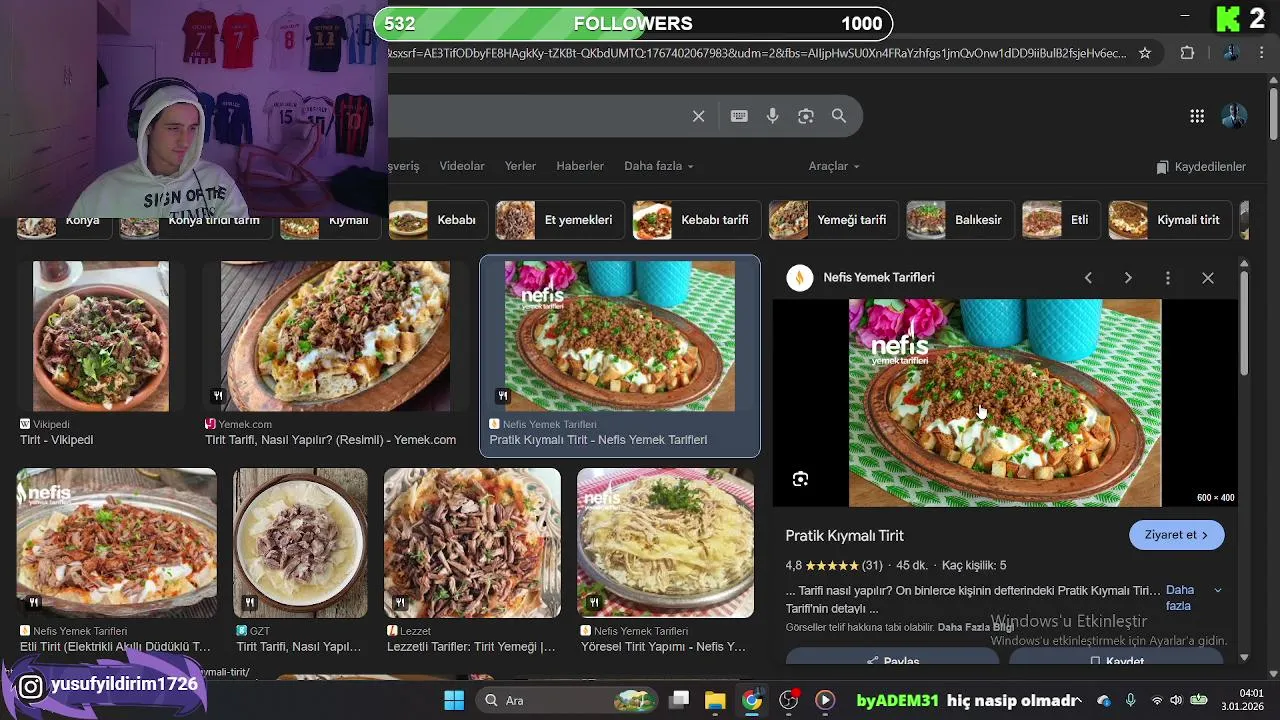Start voice search with the microphone icon

pos(772,116)
